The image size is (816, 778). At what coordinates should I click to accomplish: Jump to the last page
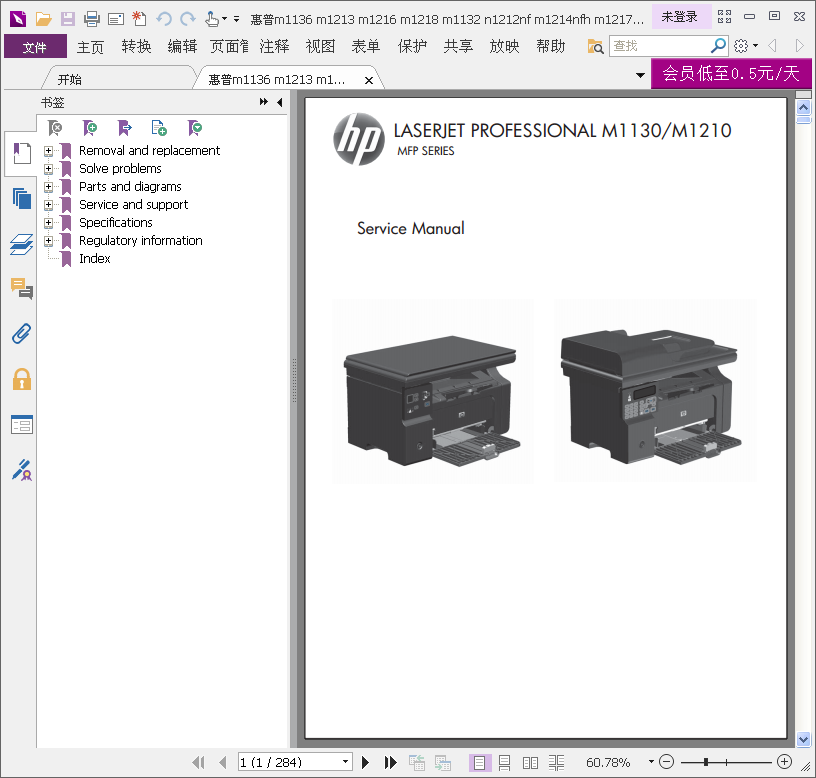[390, 762]
